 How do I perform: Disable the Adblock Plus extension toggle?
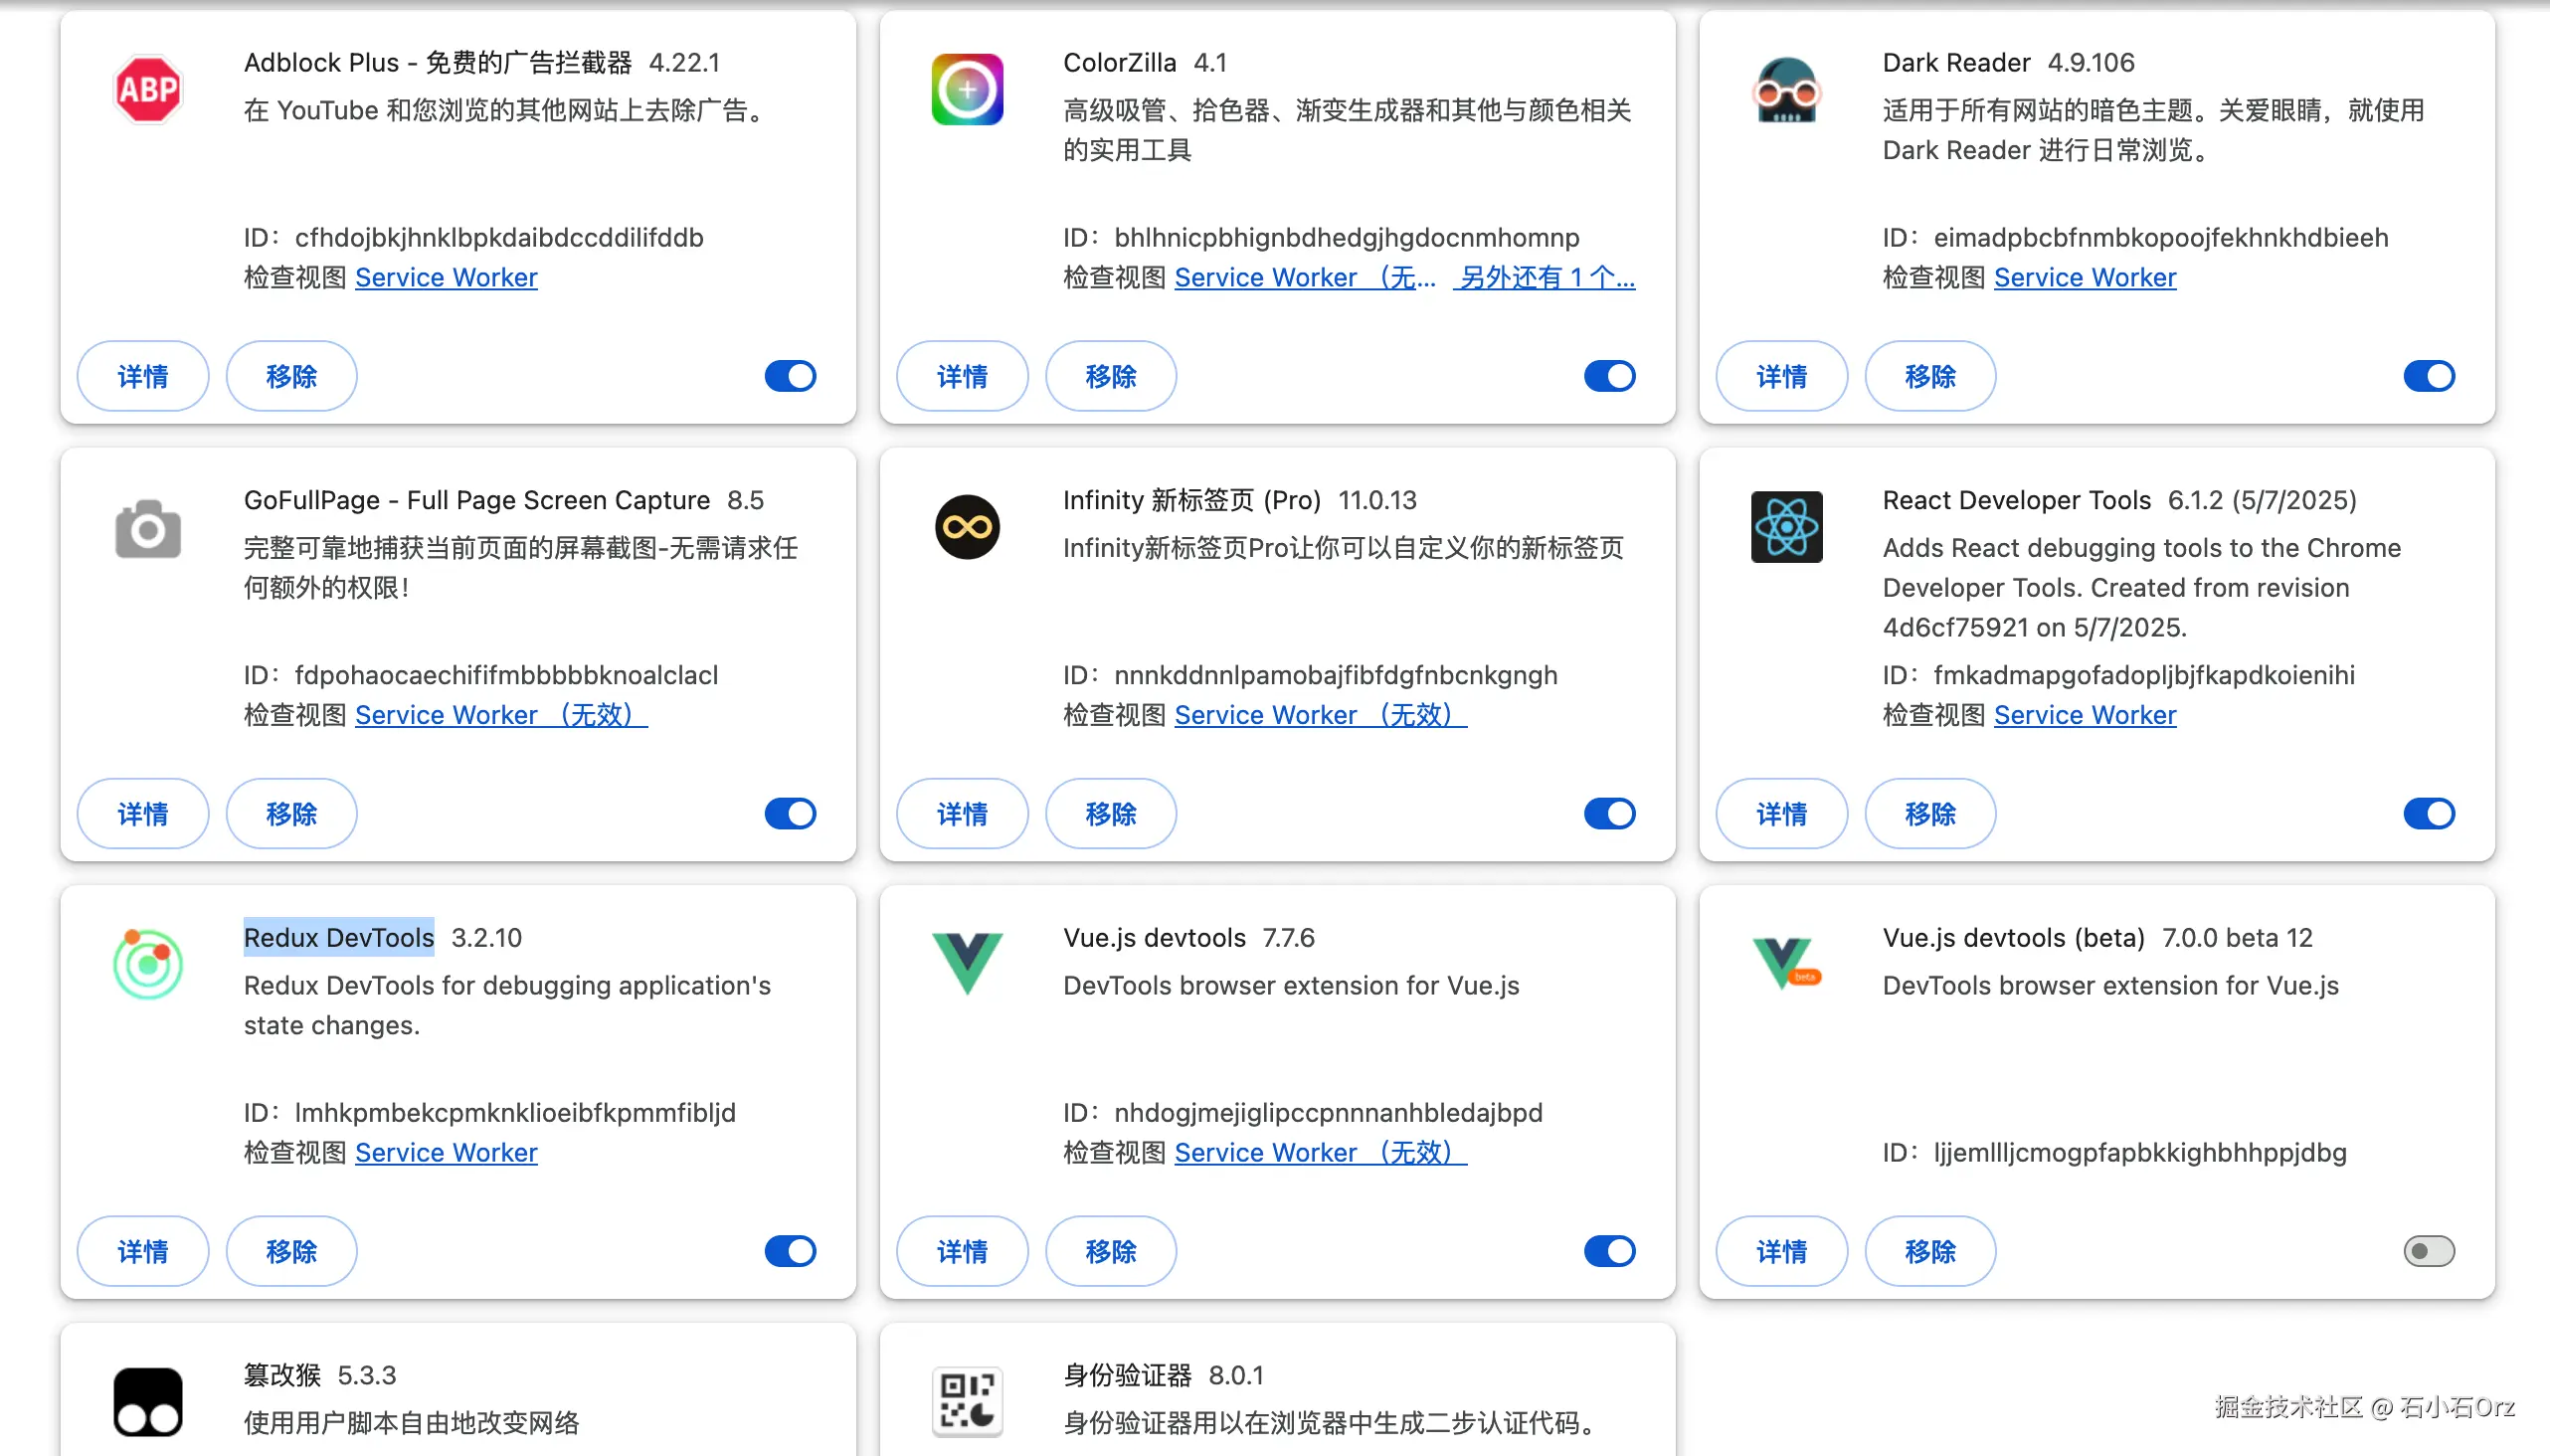(790, 376)
